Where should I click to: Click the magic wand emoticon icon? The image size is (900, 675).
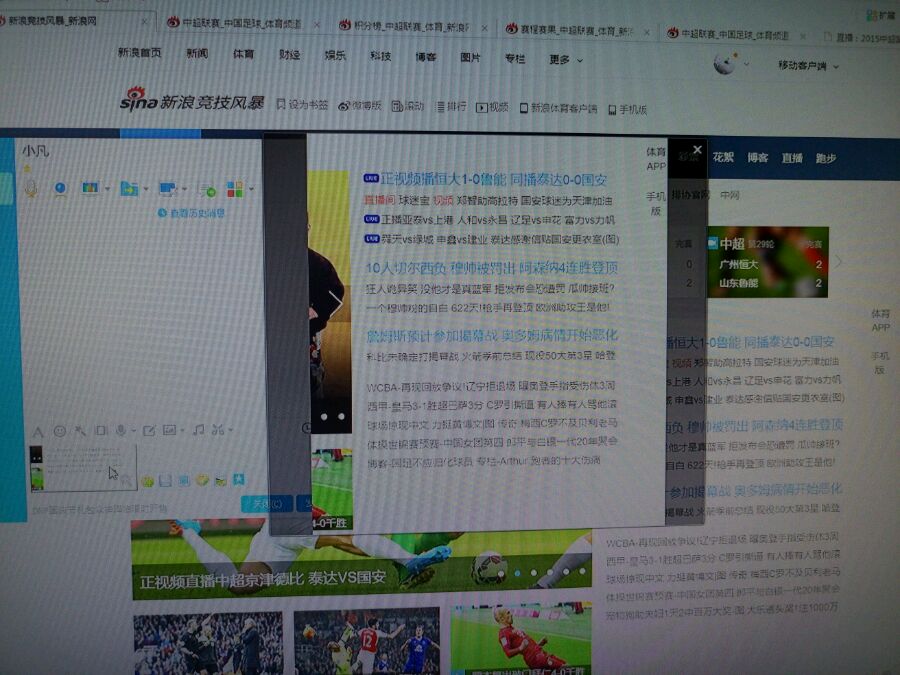80,430
